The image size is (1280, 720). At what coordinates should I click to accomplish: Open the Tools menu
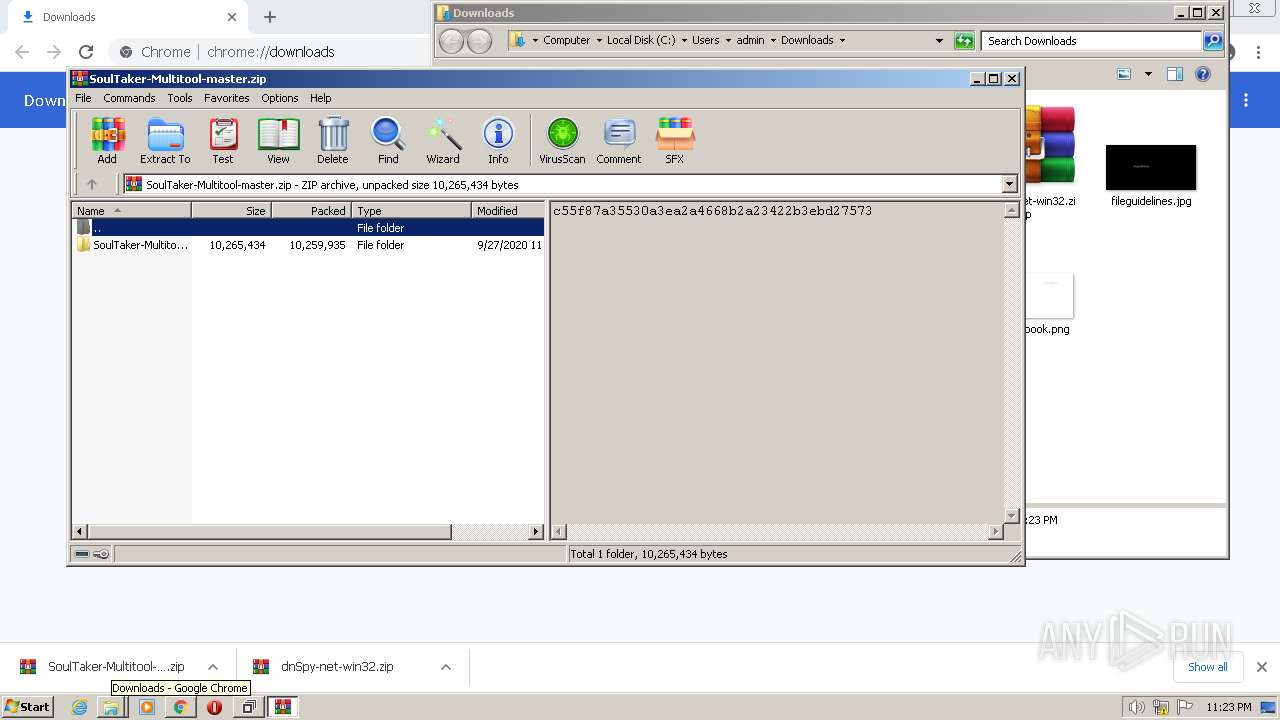180,98
